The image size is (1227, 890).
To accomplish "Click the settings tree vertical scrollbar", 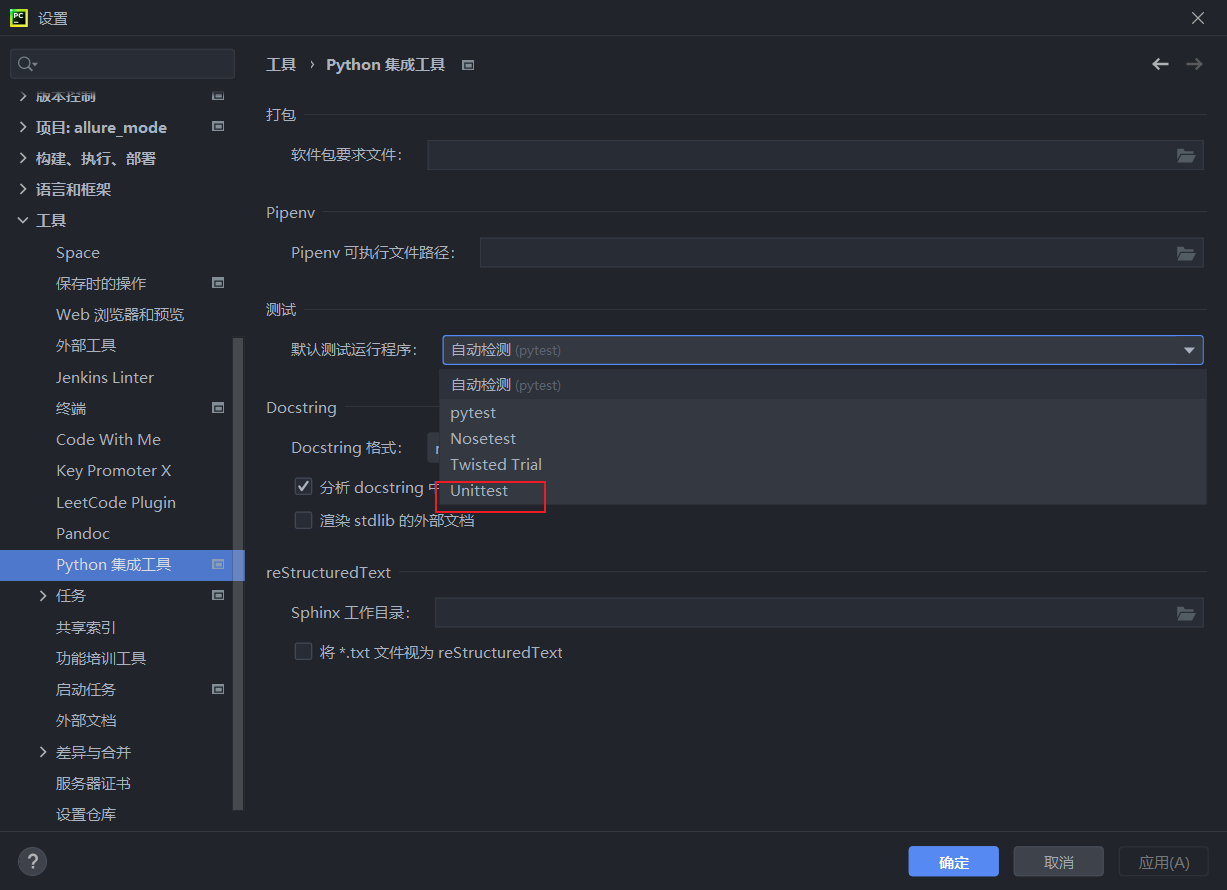I will 238,573.
